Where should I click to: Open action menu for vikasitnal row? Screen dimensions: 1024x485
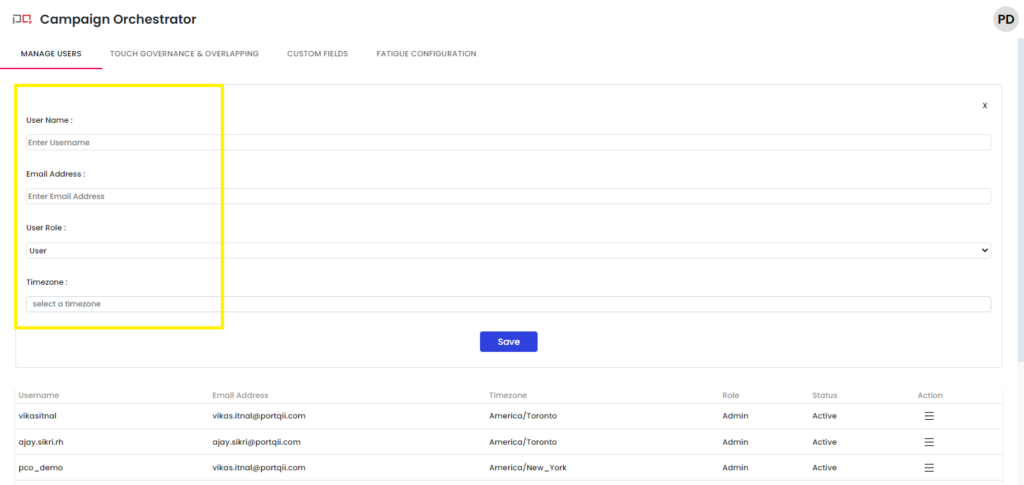point(929,416)
